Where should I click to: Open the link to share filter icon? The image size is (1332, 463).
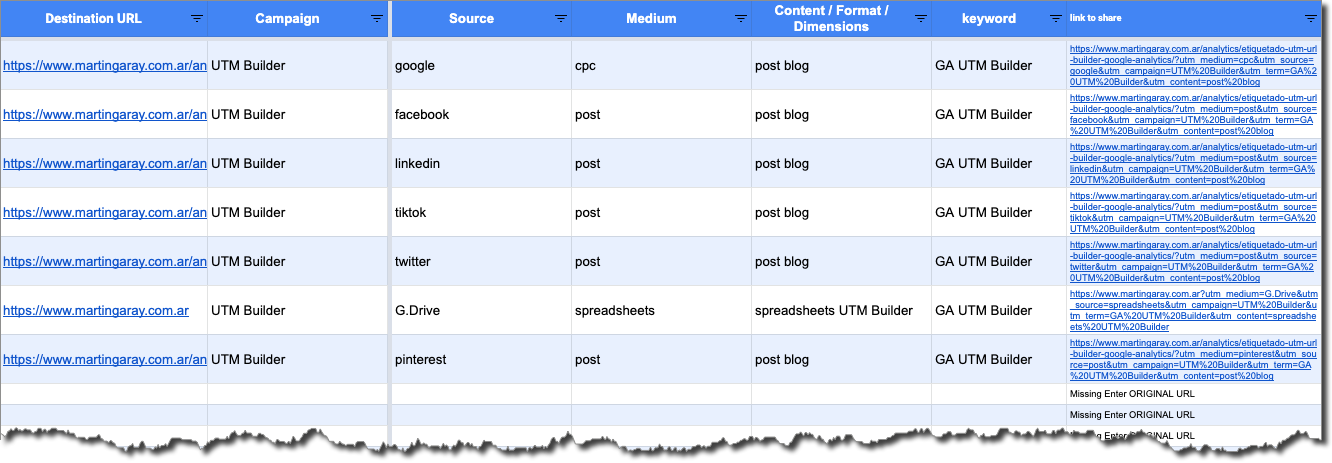pyautogui.click(x=1311, y=18)
